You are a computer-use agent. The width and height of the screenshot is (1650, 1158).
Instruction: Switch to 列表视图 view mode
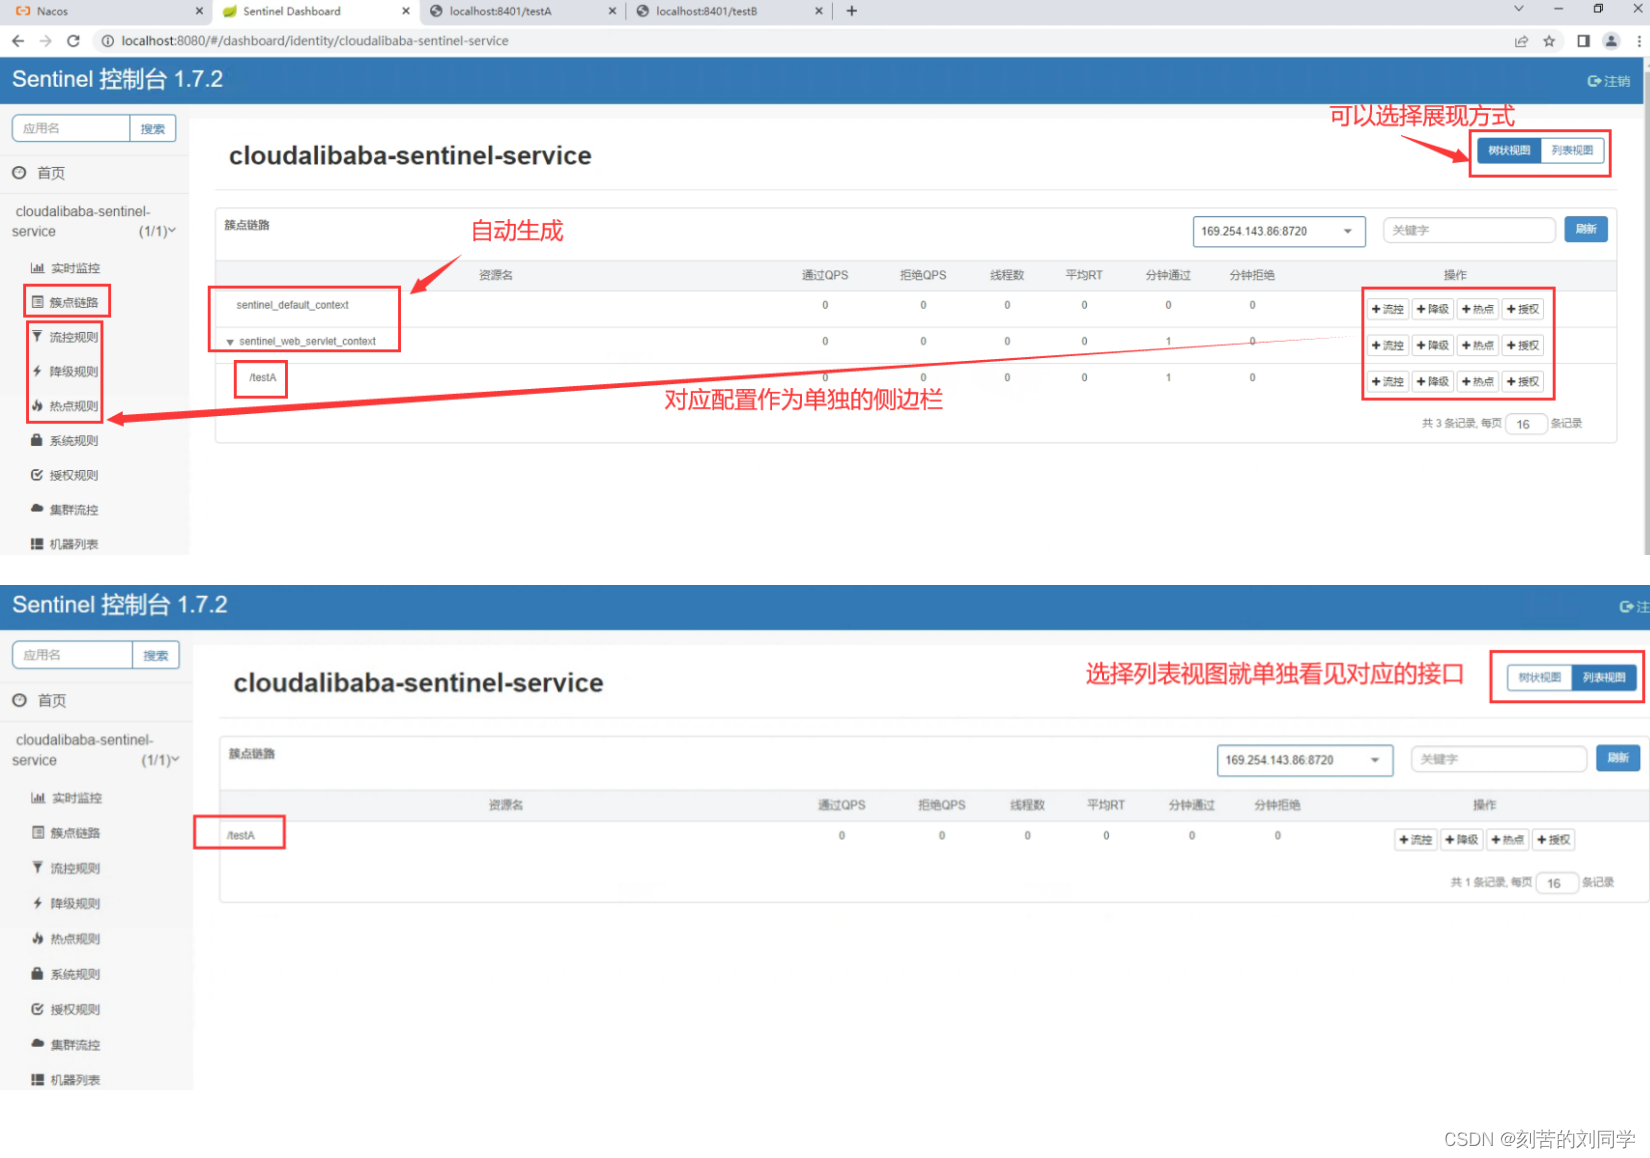point(1572,150)
